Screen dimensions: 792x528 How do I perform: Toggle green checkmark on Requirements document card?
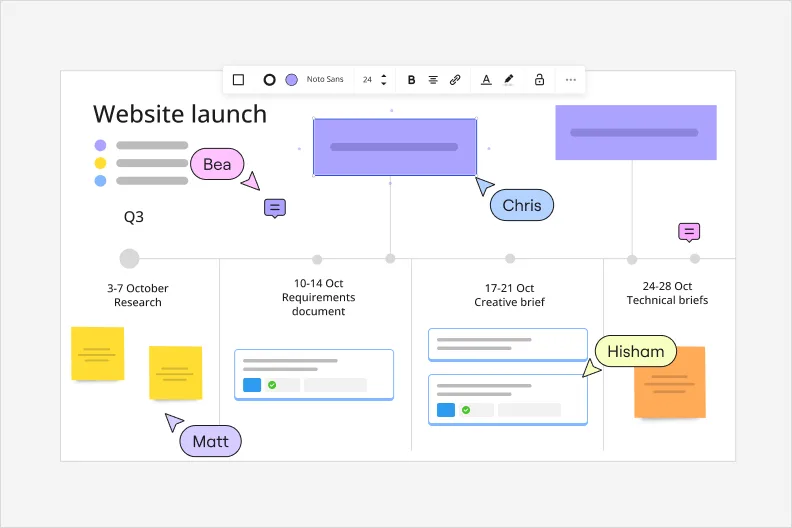pos(272,385)
